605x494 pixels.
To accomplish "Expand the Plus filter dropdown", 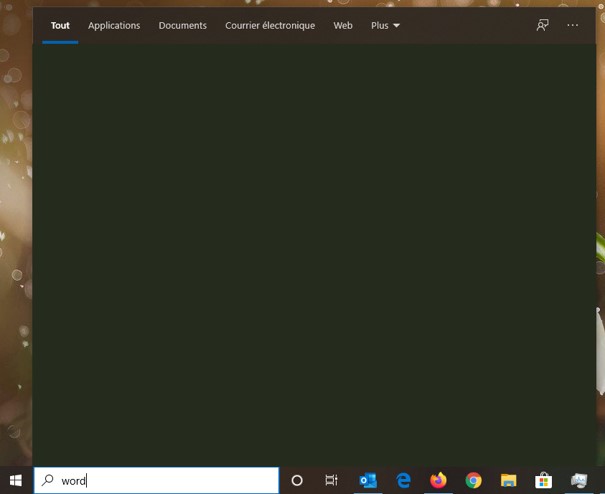I will (385, 25).
